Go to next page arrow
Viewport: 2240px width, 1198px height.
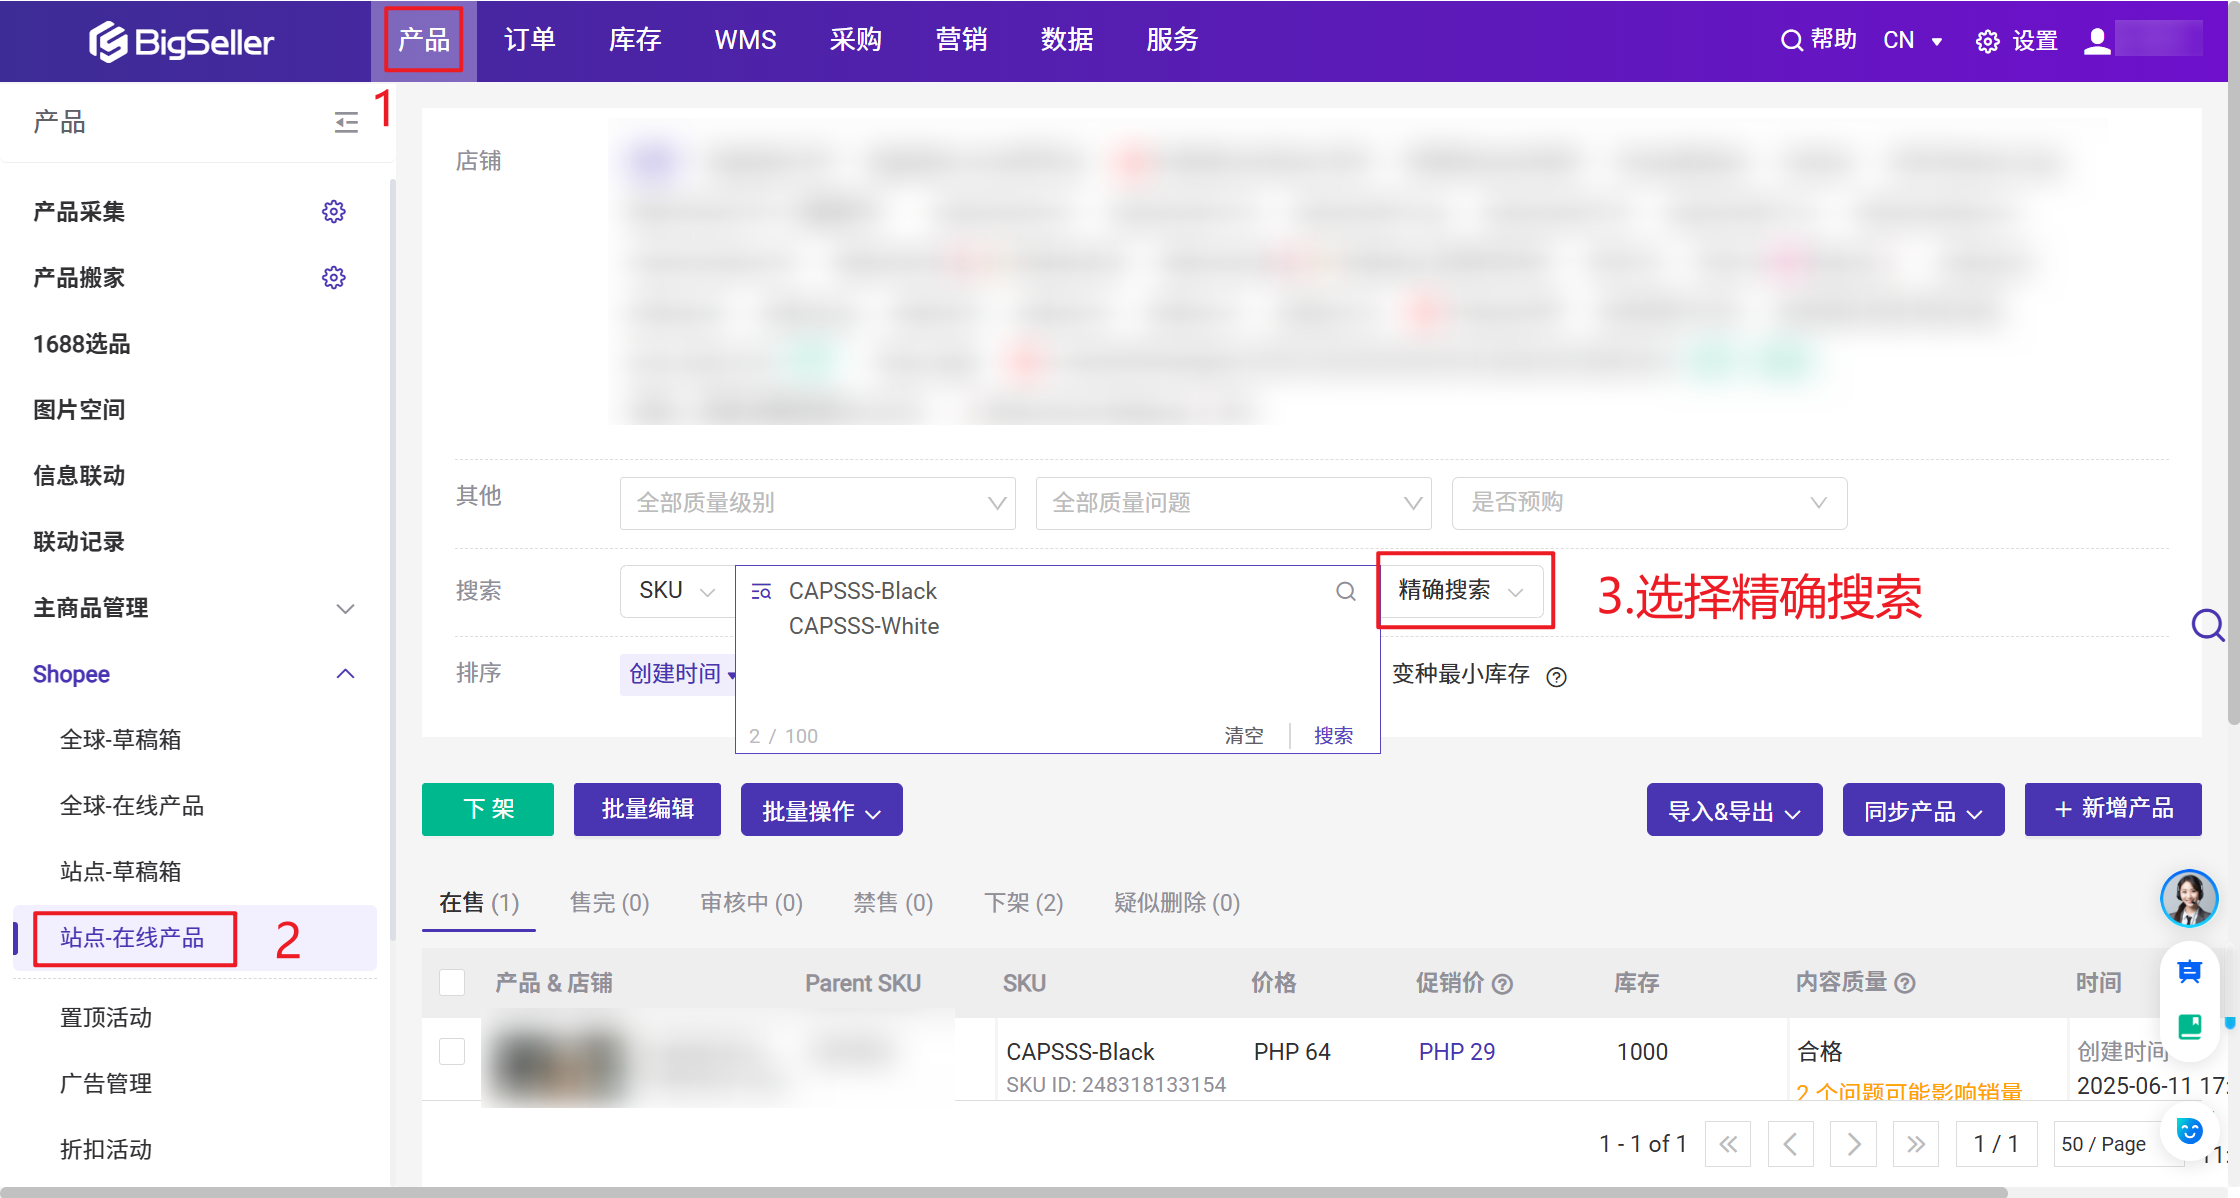coord(1853,1144)
